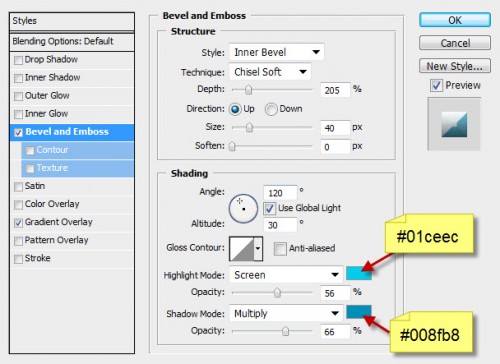This screenshot has height=364, width=500.
Task: Click the Gloss Contour preview thumbnail
Action: (242, 249)
